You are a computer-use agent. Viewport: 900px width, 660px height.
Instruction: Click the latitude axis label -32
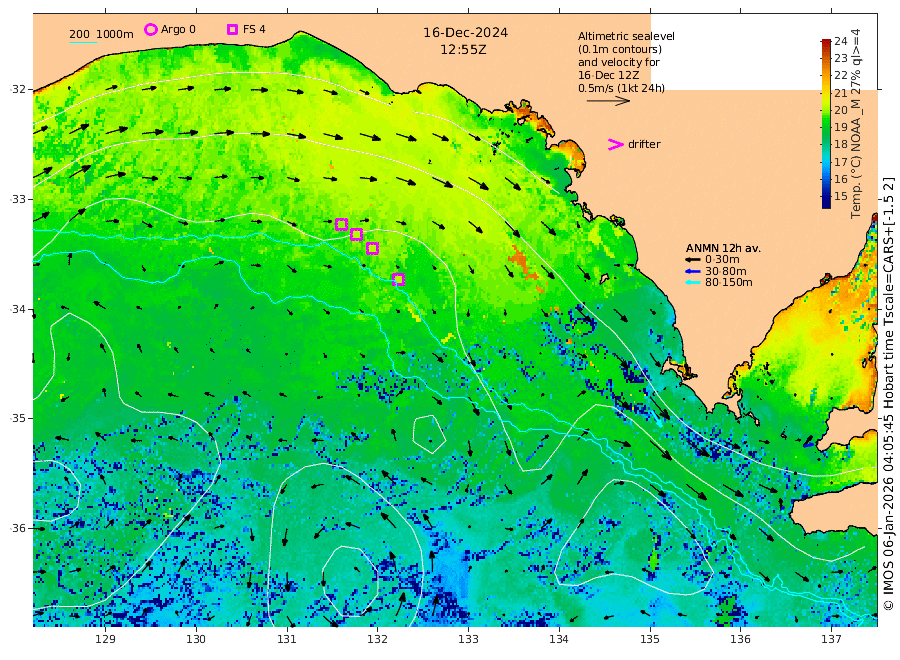coord(18,89)
